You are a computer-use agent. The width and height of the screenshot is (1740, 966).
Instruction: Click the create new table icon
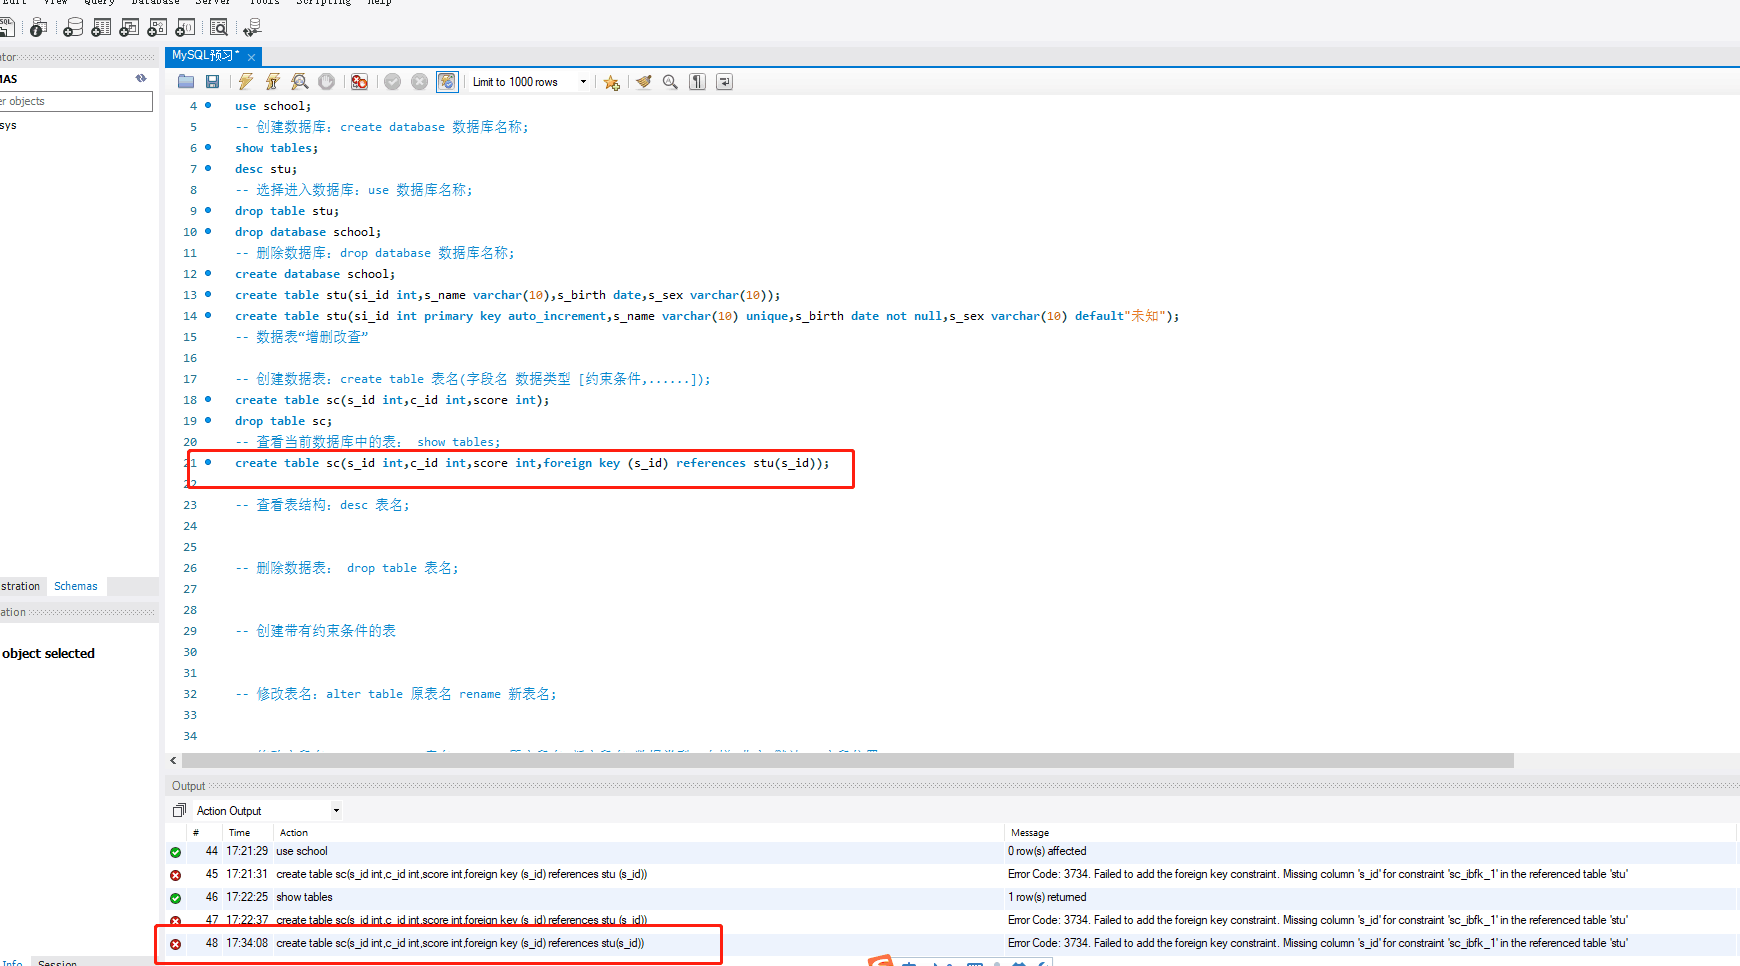[x=101, y=27]
